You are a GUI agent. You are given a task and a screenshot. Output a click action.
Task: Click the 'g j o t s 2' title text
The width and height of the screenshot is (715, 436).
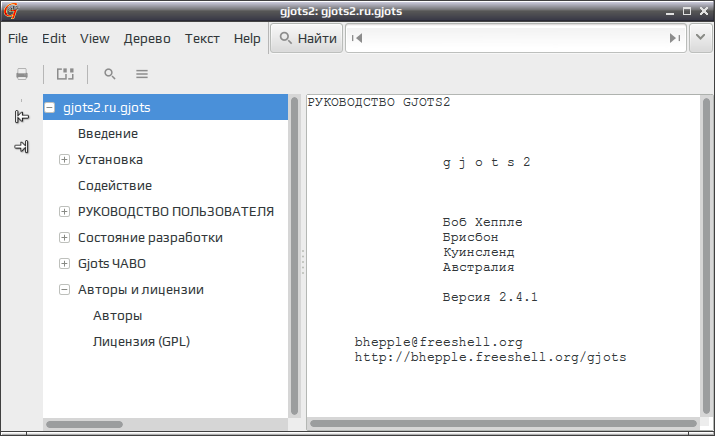(487, 162)
